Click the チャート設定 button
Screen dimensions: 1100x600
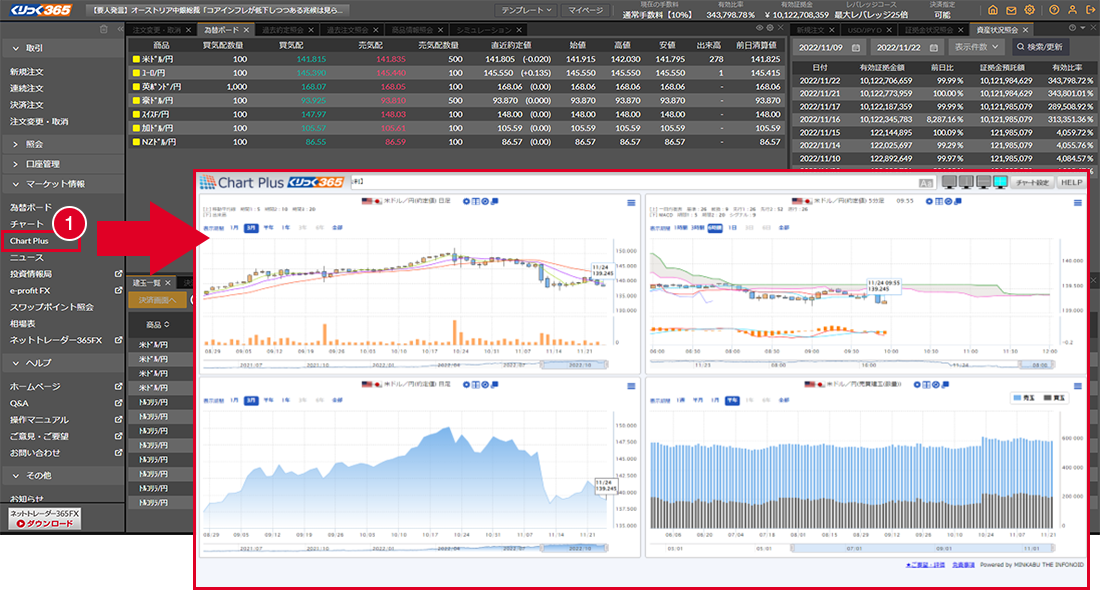click(x=1033, y=182)
